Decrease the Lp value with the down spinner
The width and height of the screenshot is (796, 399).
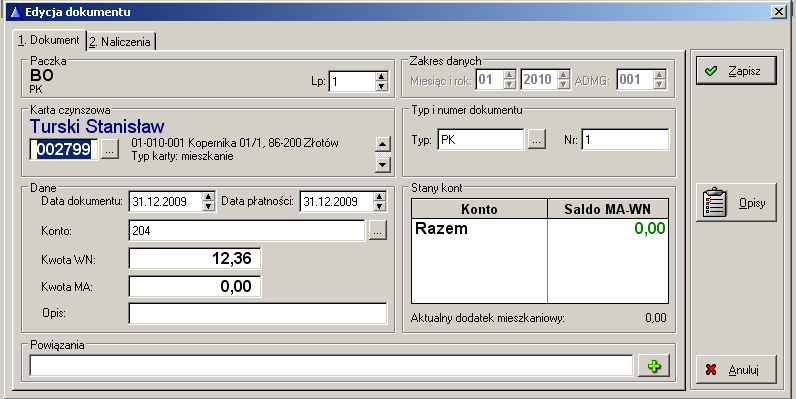coord(381,86)
